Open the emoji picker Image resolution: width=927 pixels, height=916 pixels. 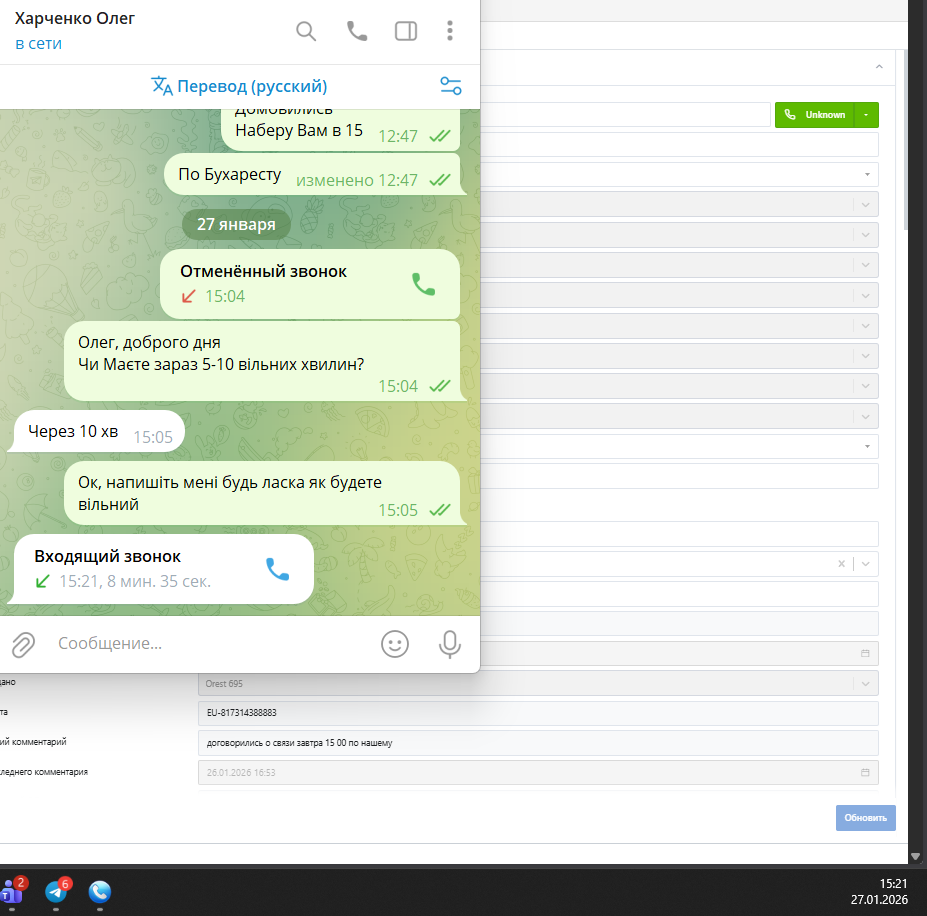pos(394,644)
